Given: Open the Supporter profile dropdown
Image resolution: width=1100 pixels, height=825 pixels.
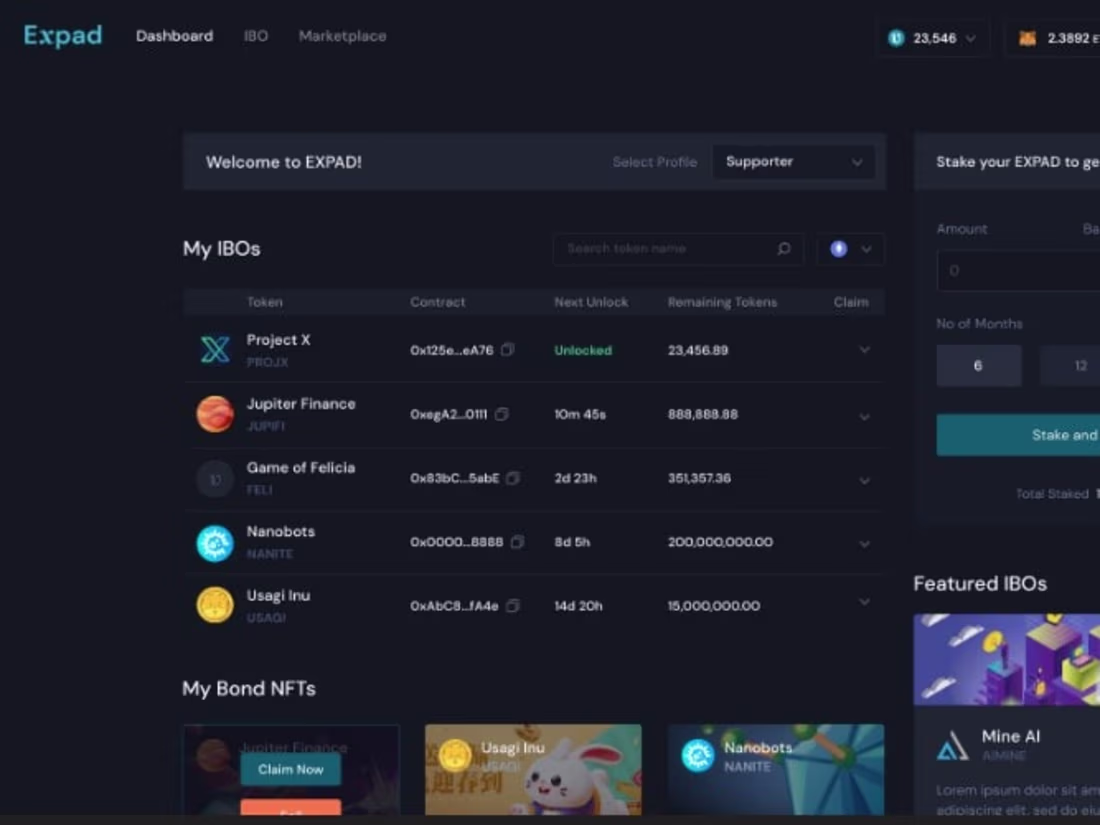Looking at the screenshot, I should point(793,161).
